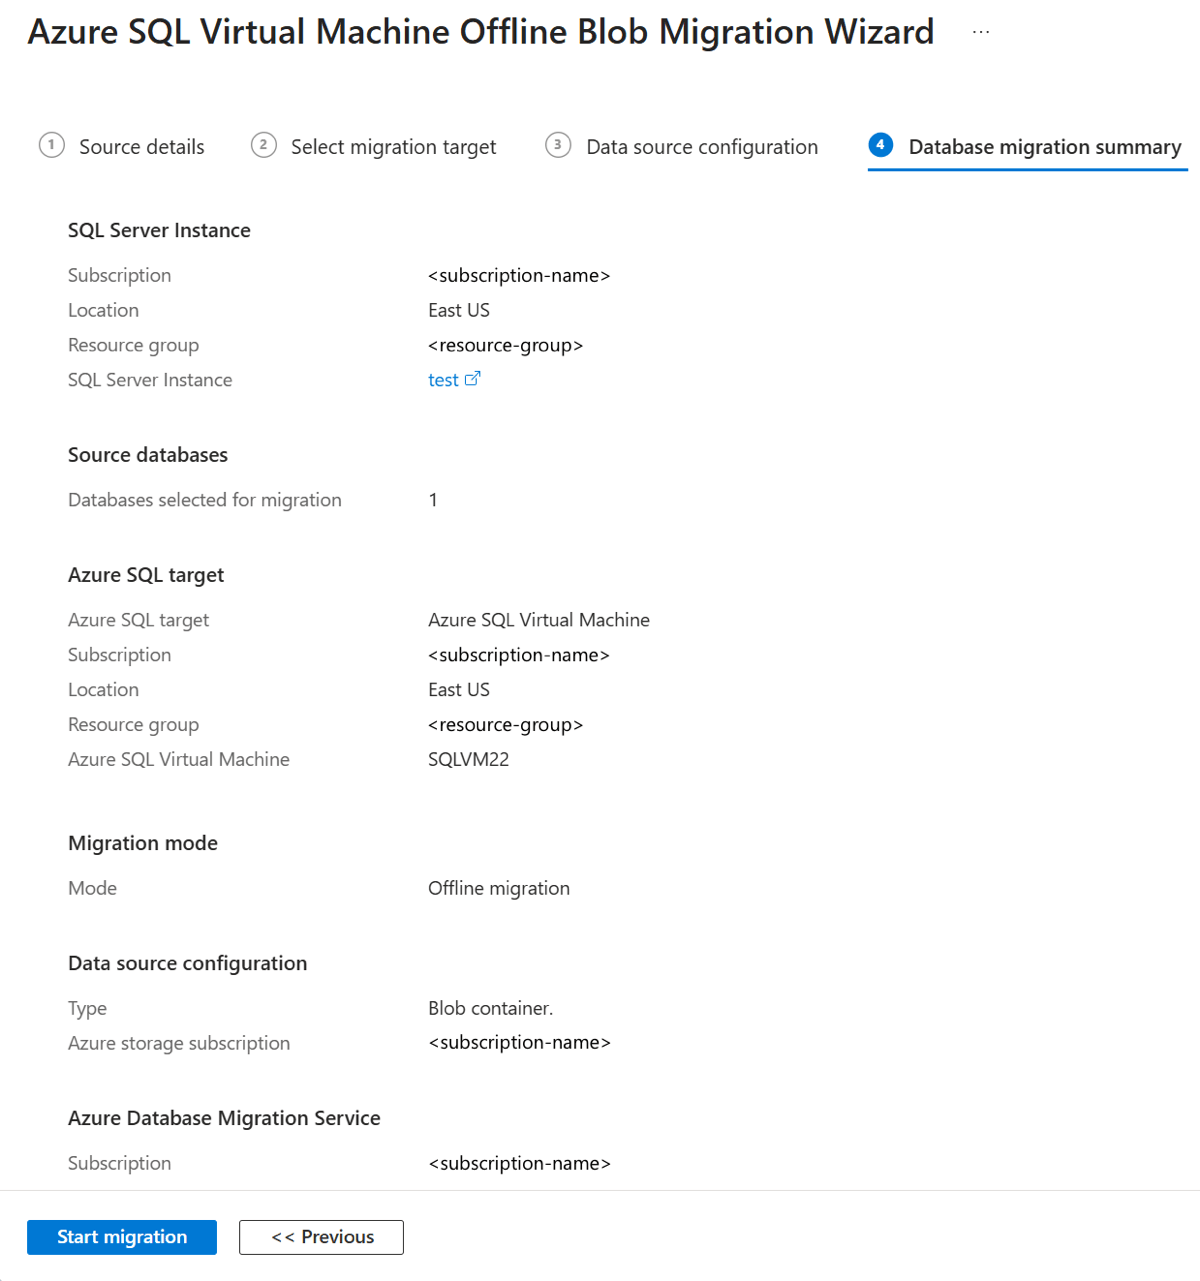This screenshot has width=1200, height=1281.
Task: Click active step 4 circle icon
Action: coord(880,145)
